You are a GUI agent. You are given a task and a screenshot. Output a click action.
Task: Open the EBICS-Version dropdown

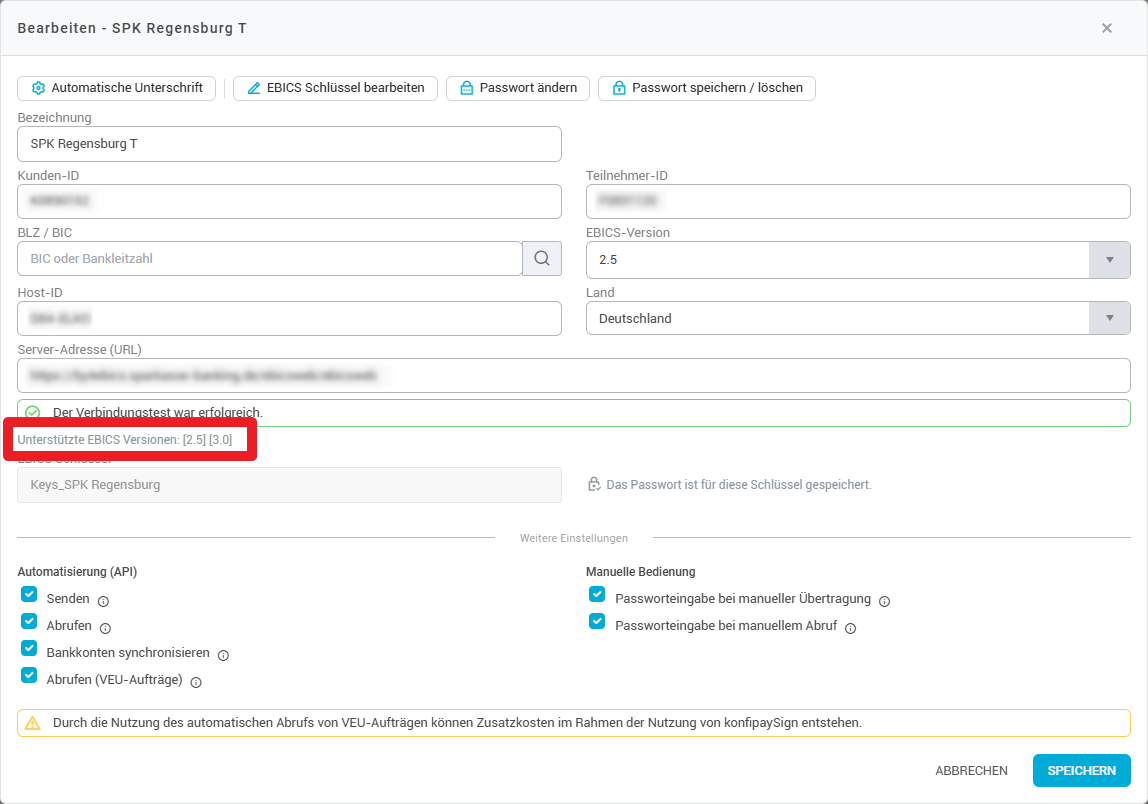coord(1109,259)
